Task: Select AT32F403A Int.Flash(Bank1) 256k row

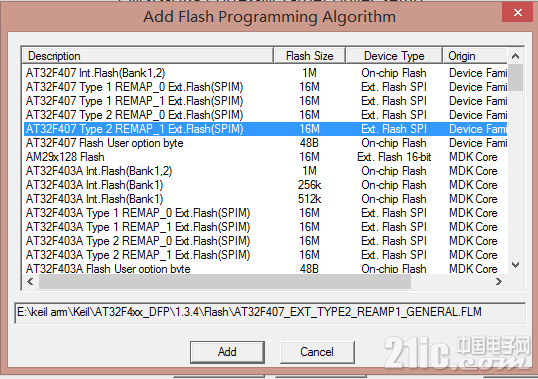Action: tap(265, 185)
